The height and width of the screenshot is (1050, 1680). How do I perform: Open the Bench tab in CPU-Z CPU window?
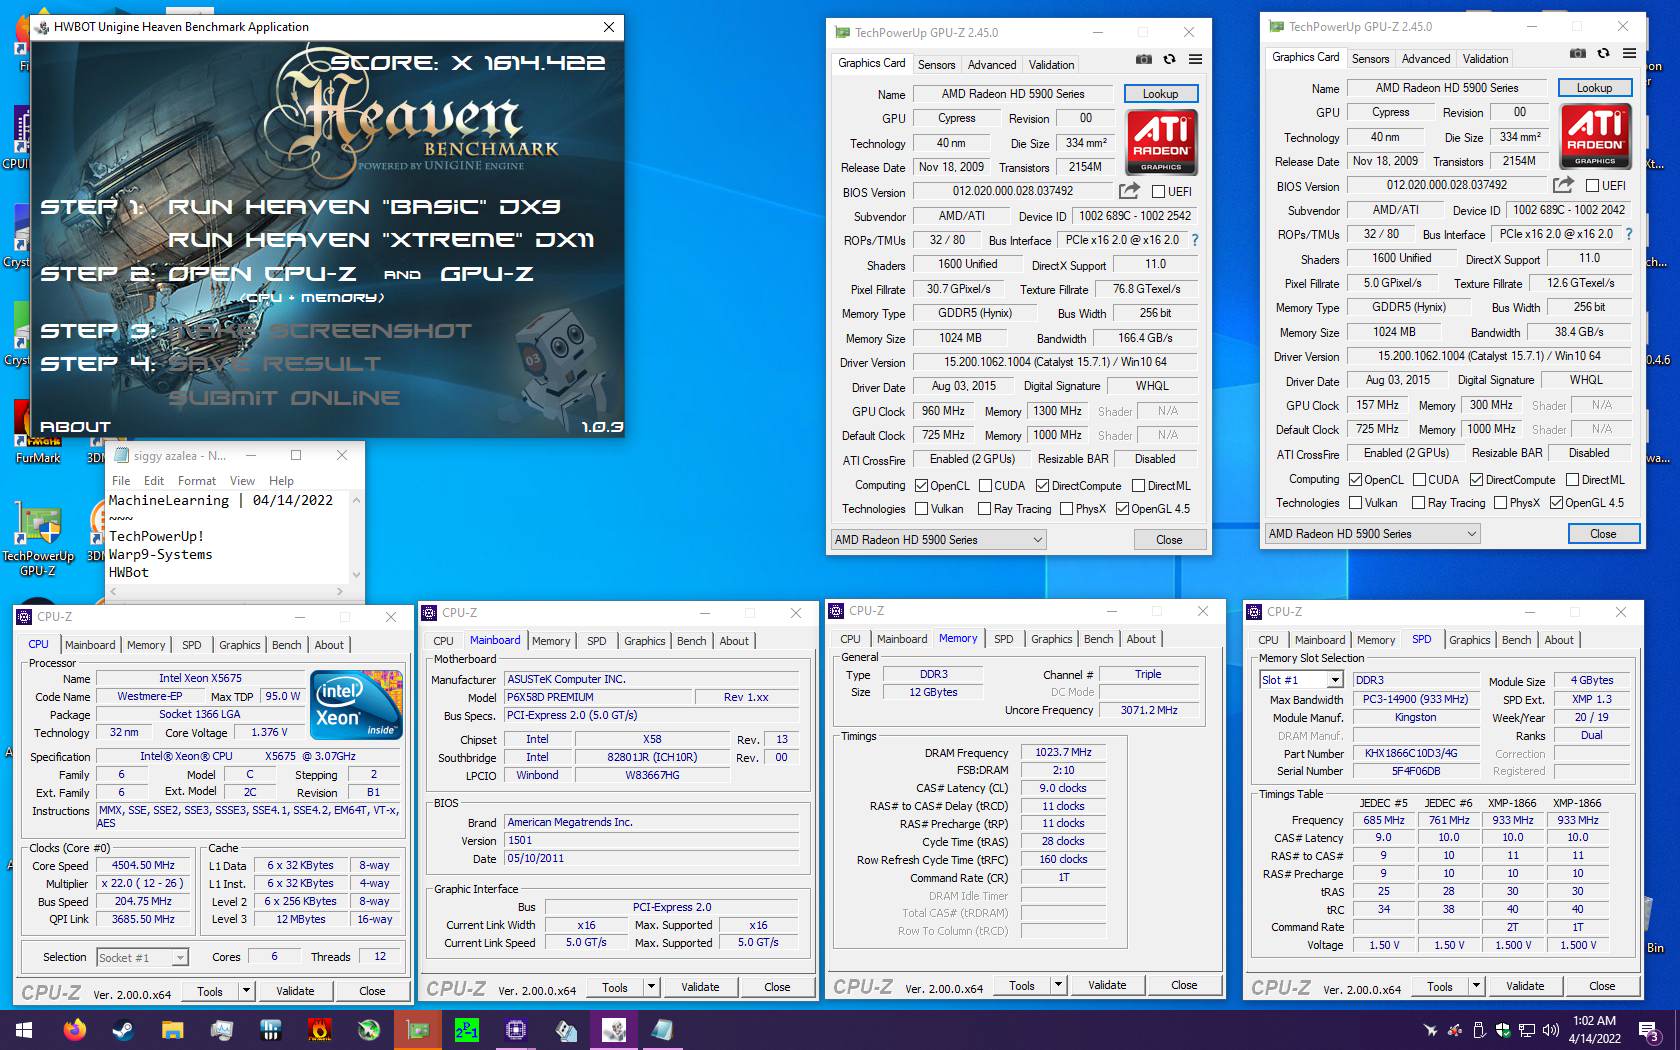coord(287,645)
